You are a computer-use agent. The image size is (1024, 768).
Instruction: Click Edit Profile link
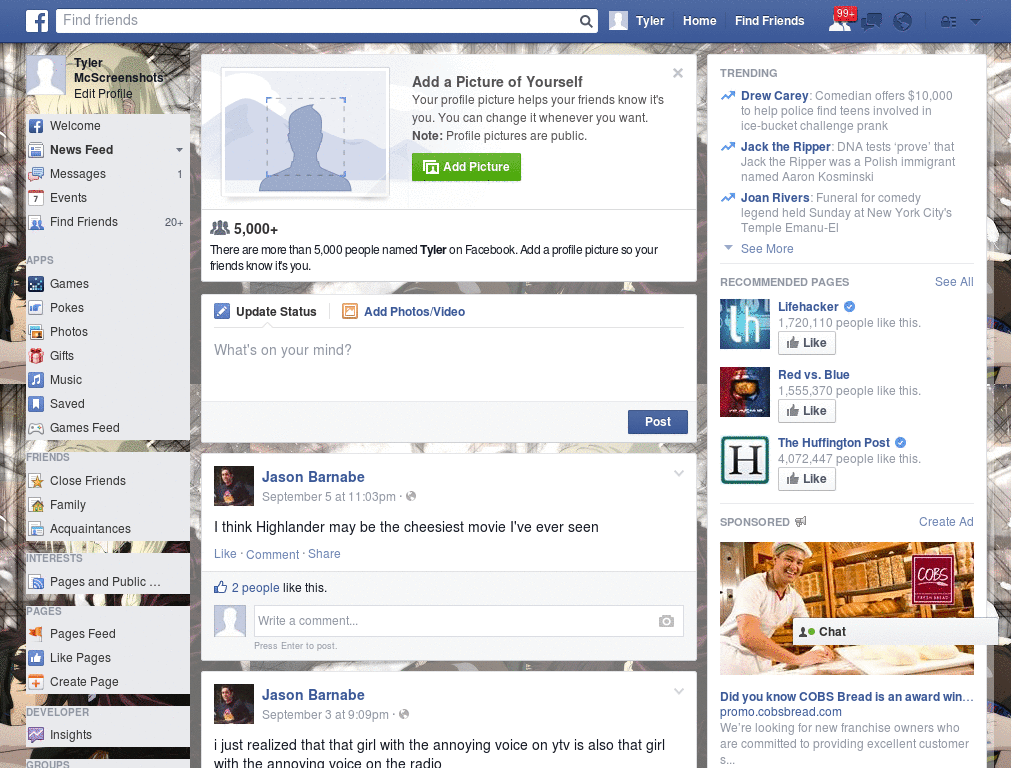[x=103, y=94]
